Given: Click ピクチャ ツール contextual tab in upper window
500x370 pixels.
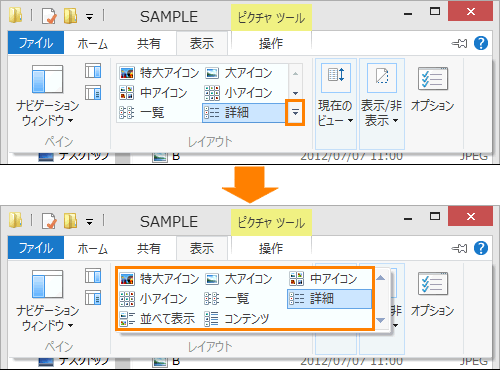Looking at the screenshot, I should click(x=271, y=17).
